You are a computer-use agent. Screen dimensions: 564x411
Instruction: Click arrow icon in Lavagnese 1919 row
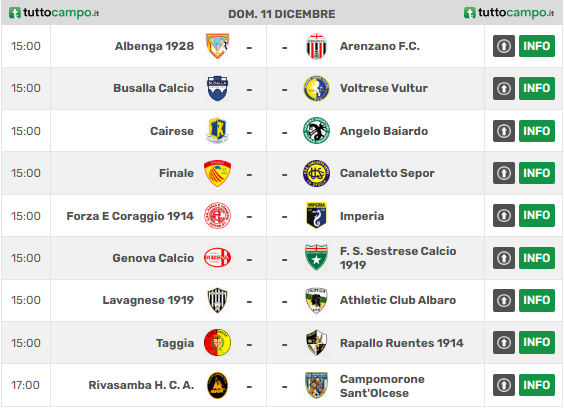tap(504, 300)
